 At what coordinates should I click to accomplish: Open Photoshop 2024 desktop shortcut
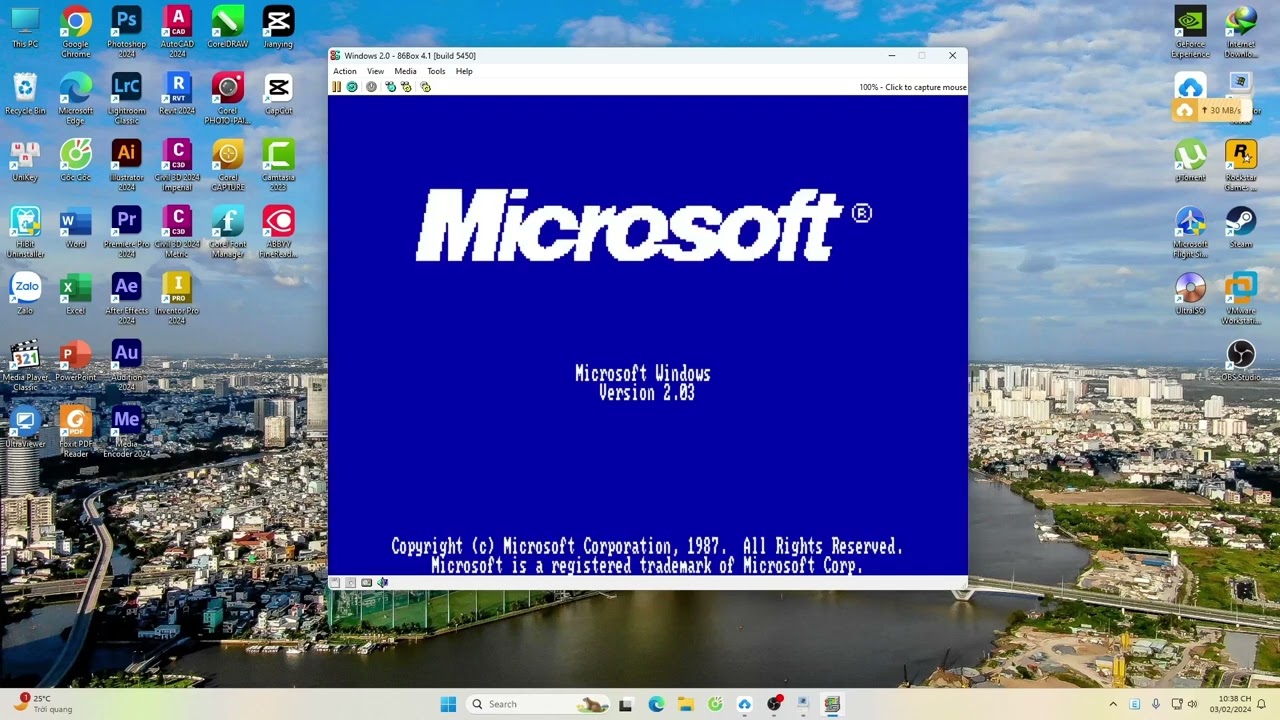tap(126, 32)
